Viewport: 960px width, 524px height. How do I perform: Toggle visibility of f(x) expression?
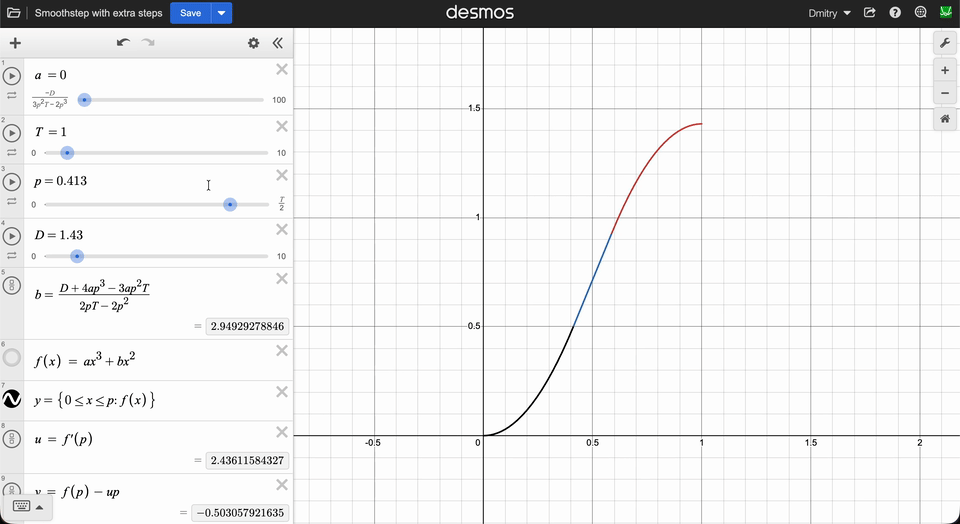click(12, 357)
